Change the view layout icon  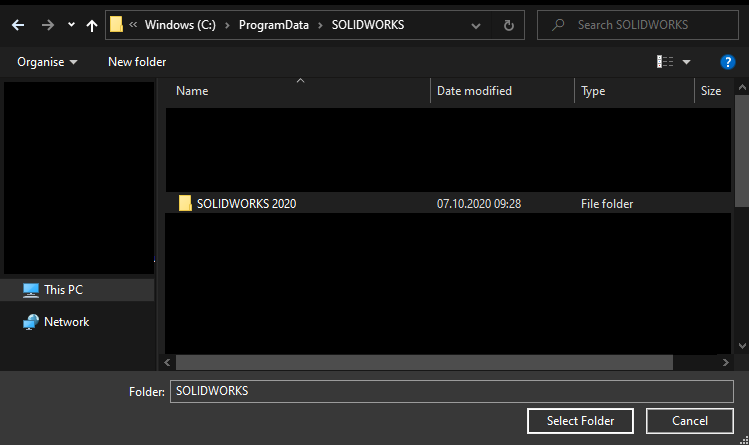coord(665,62)
